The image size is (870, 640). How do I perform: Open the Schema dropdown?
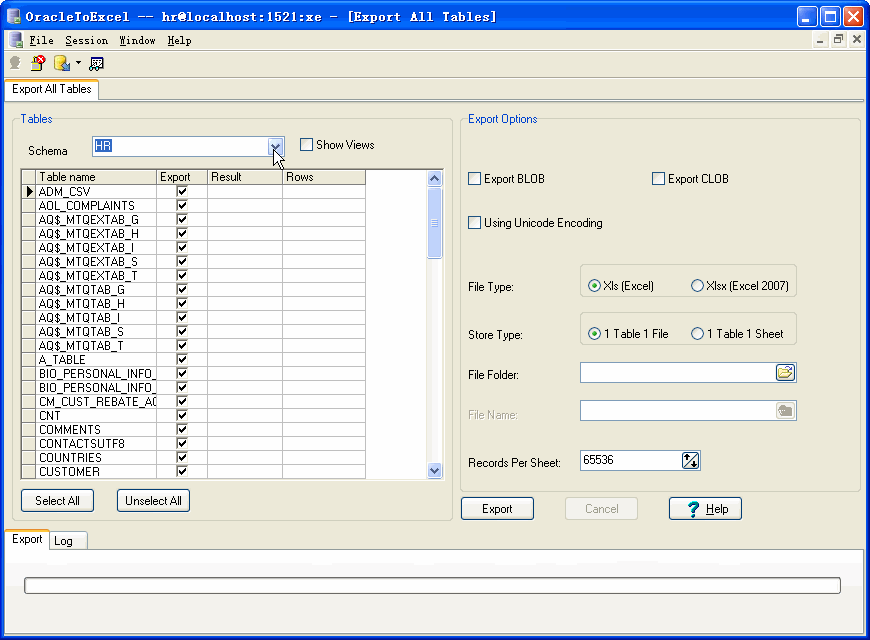[x=275, y=147]
